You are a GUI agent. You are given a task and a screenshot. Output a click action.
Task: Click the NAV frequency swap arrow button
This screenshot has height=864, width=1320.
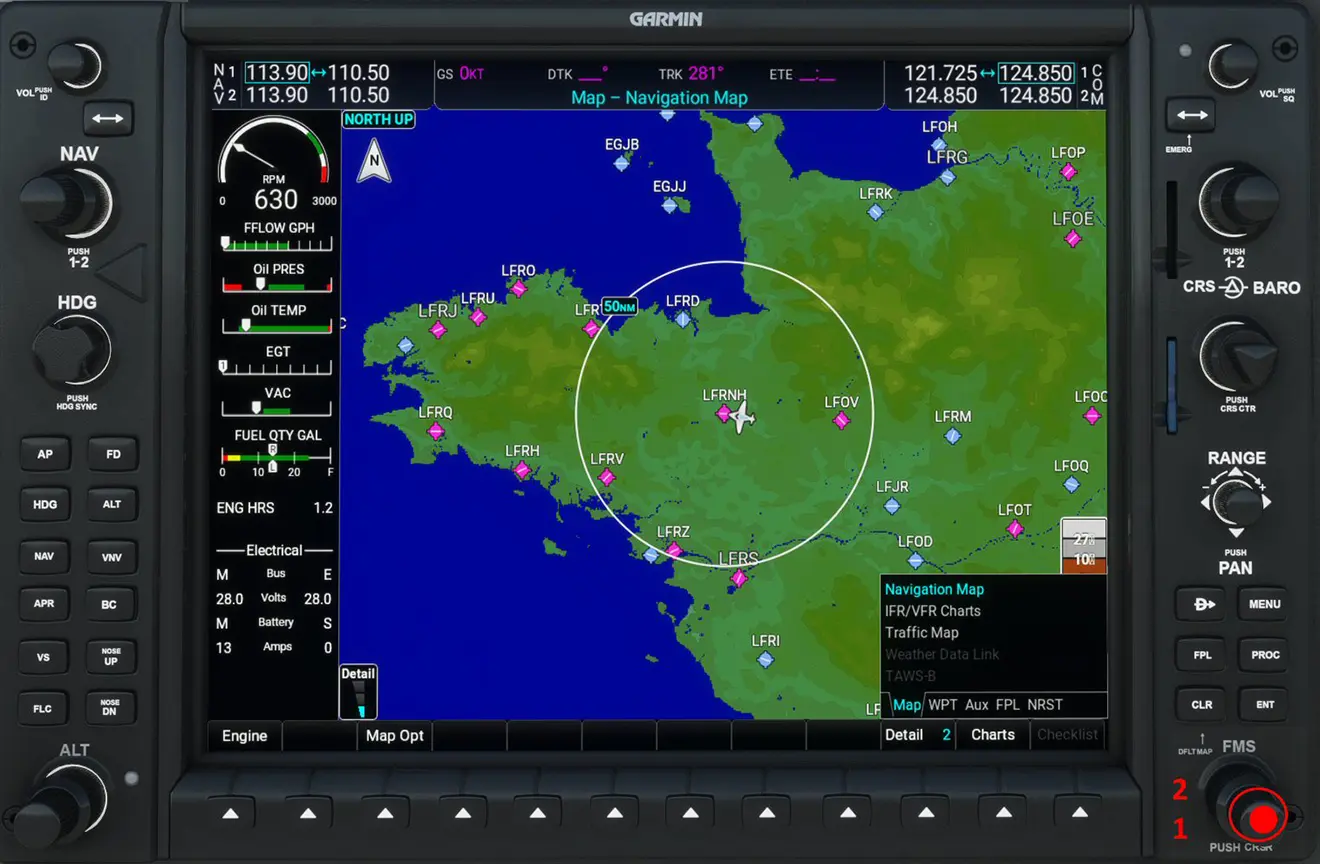[x=108, y=118]
